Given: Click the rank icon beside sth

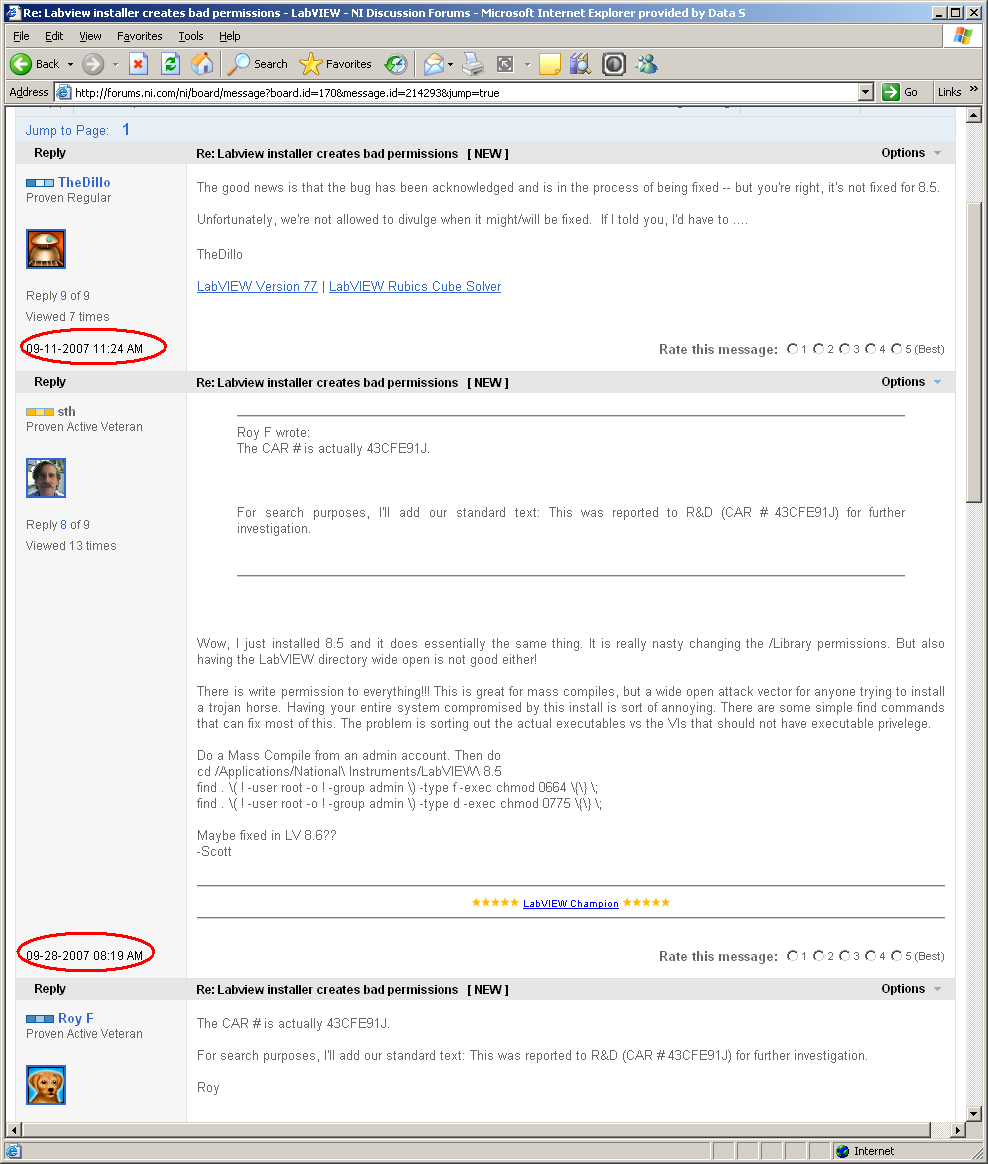Looking at the screenshot, I should coord(40,412).
